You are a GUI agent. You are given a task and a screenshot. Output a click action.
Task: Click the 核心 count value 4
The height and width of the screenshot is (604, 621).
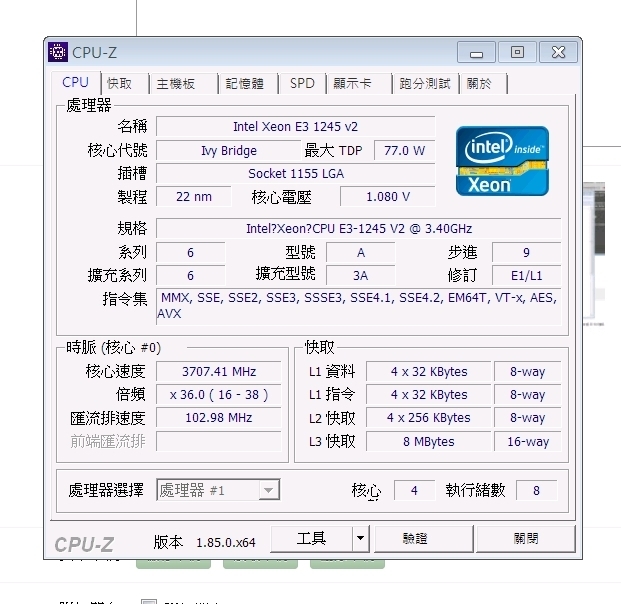click(414, 490)
